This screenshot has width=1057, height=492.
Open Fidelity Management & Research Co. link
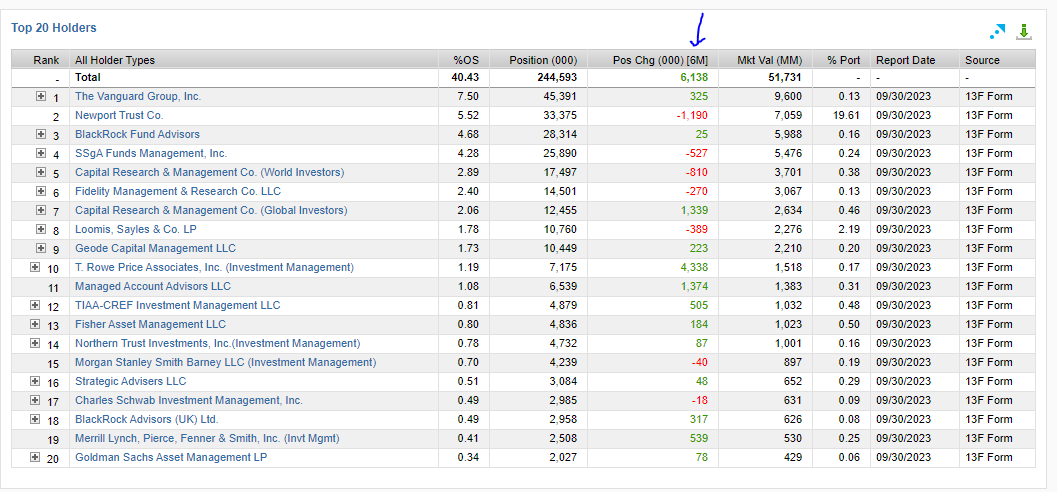[178, 191]
